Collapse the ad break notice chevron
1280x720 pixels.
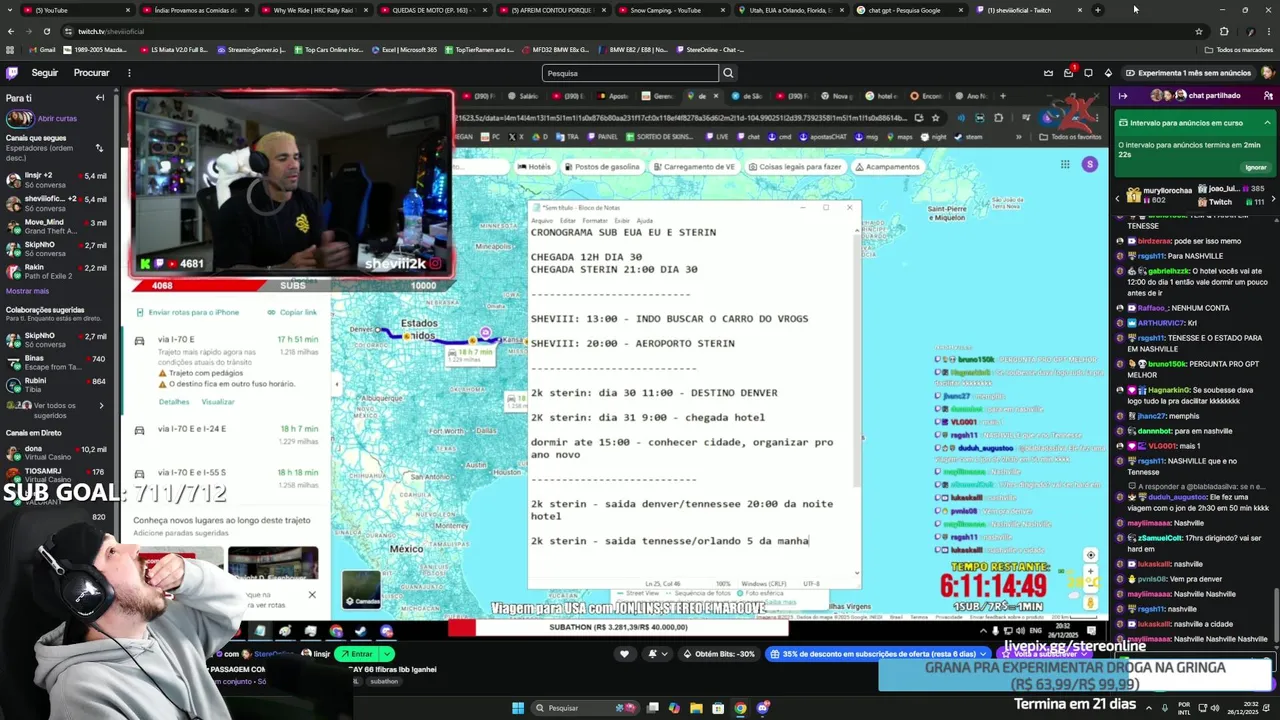point(1267,123)
